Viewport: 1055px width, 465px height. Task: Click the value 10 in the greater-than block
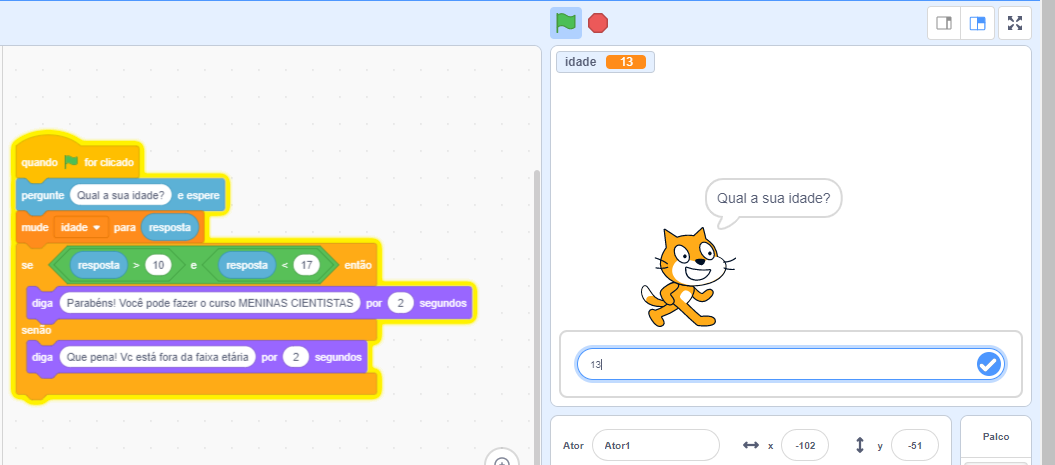coord(158,265)
